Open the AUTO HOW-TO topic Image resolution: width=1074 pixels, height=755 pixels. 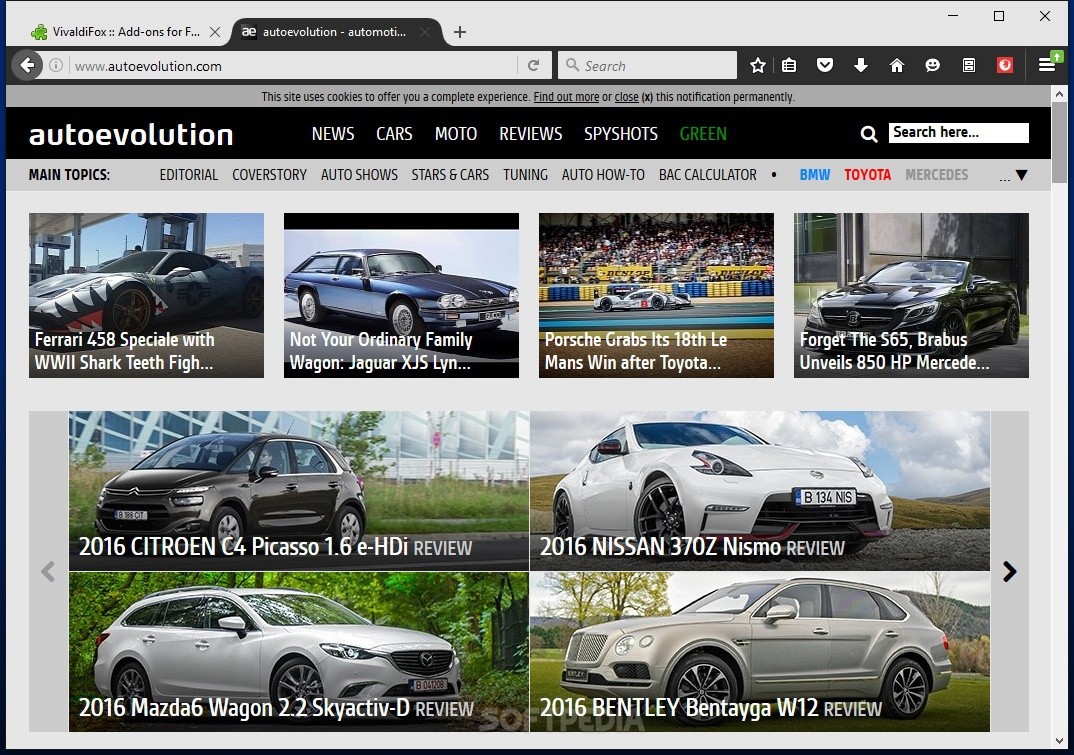[x=603, y=175]
